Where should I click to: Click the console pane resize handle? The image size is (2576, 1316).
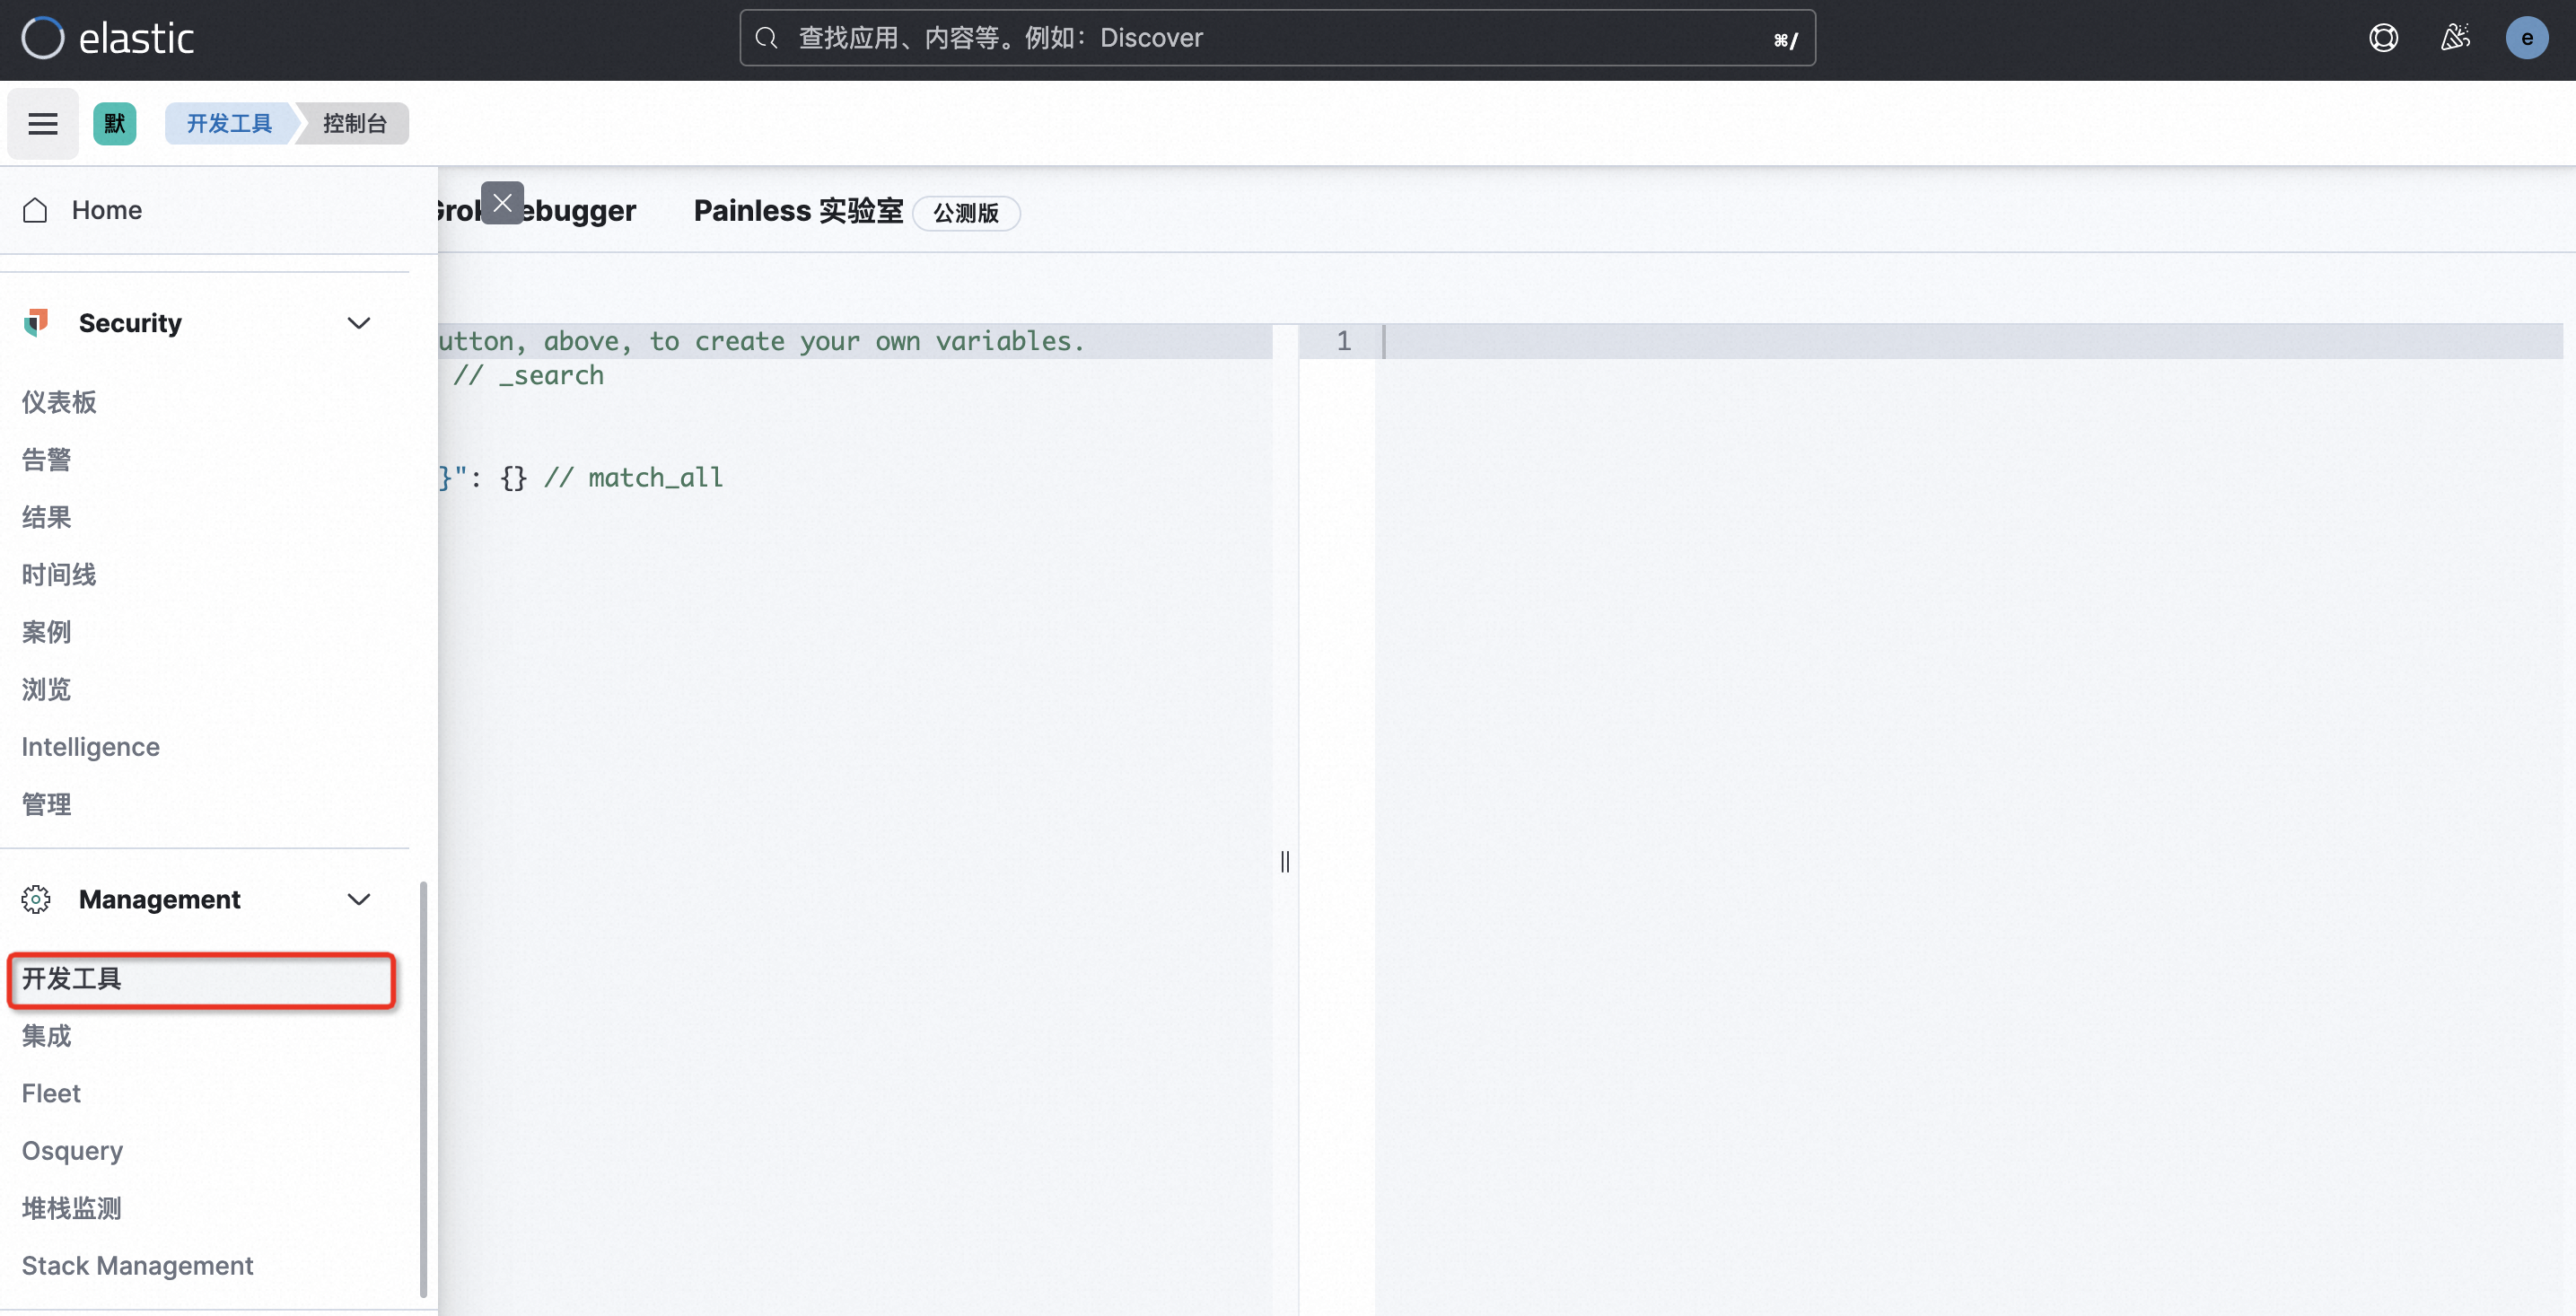(1285, 861)
